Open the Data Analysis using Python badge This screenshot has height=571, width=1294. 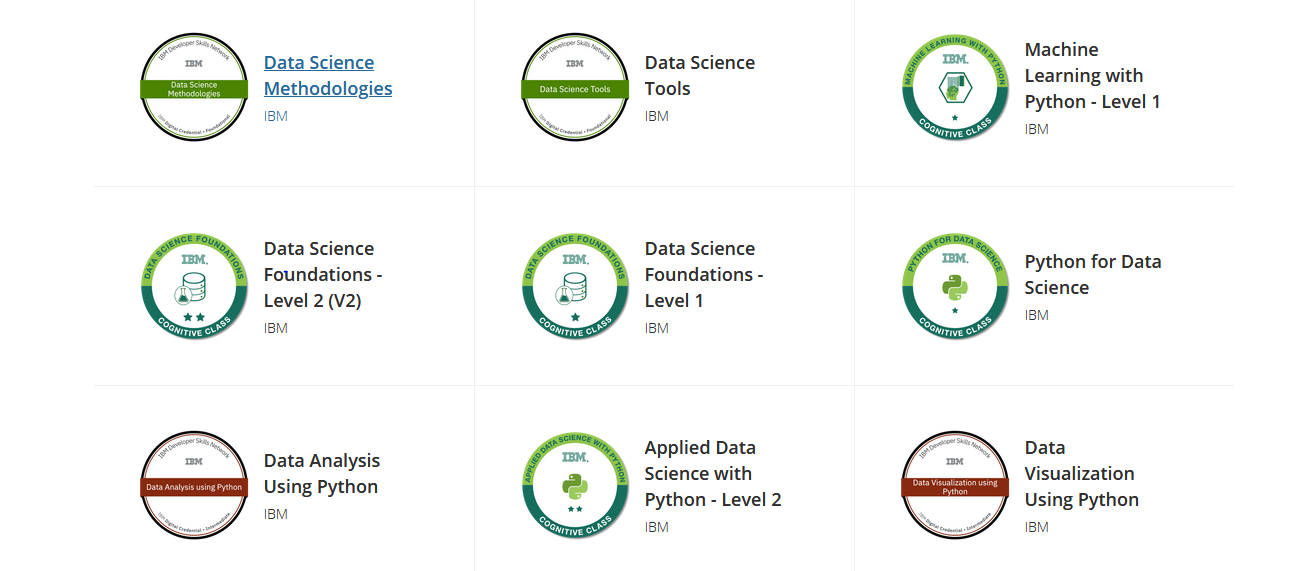194,486
